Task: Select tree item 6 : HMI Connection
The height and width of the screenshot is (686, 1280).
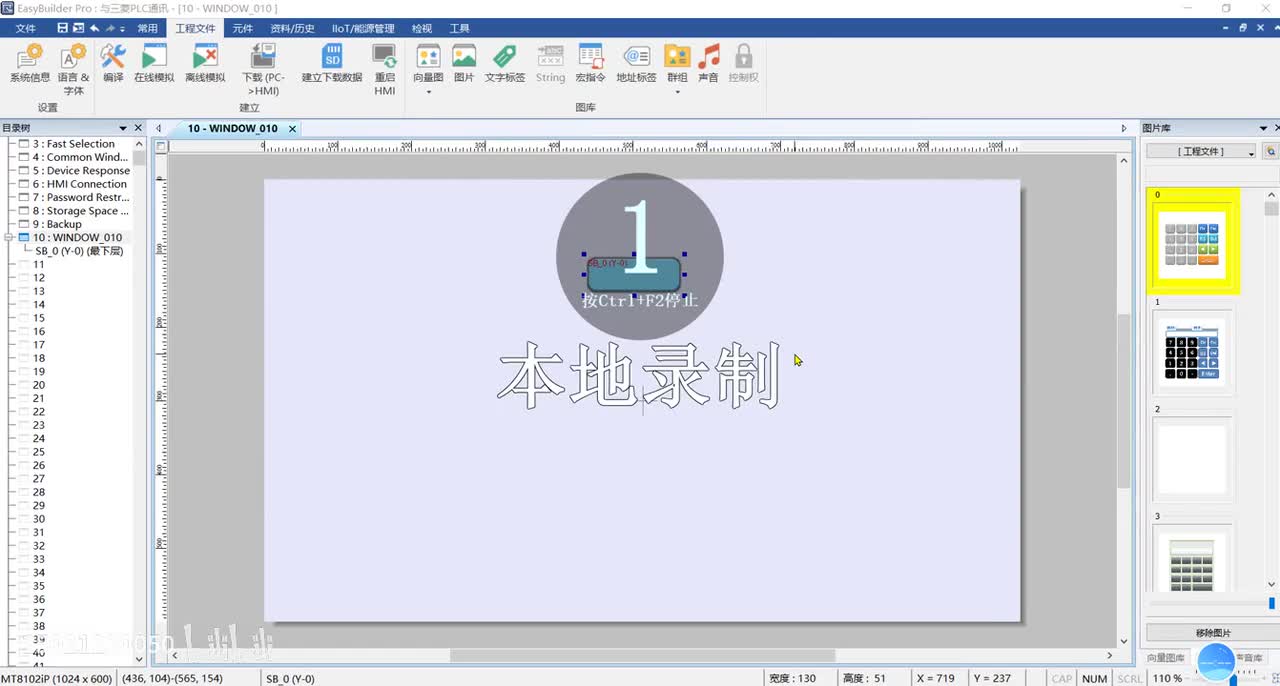Action: [80, 184]
